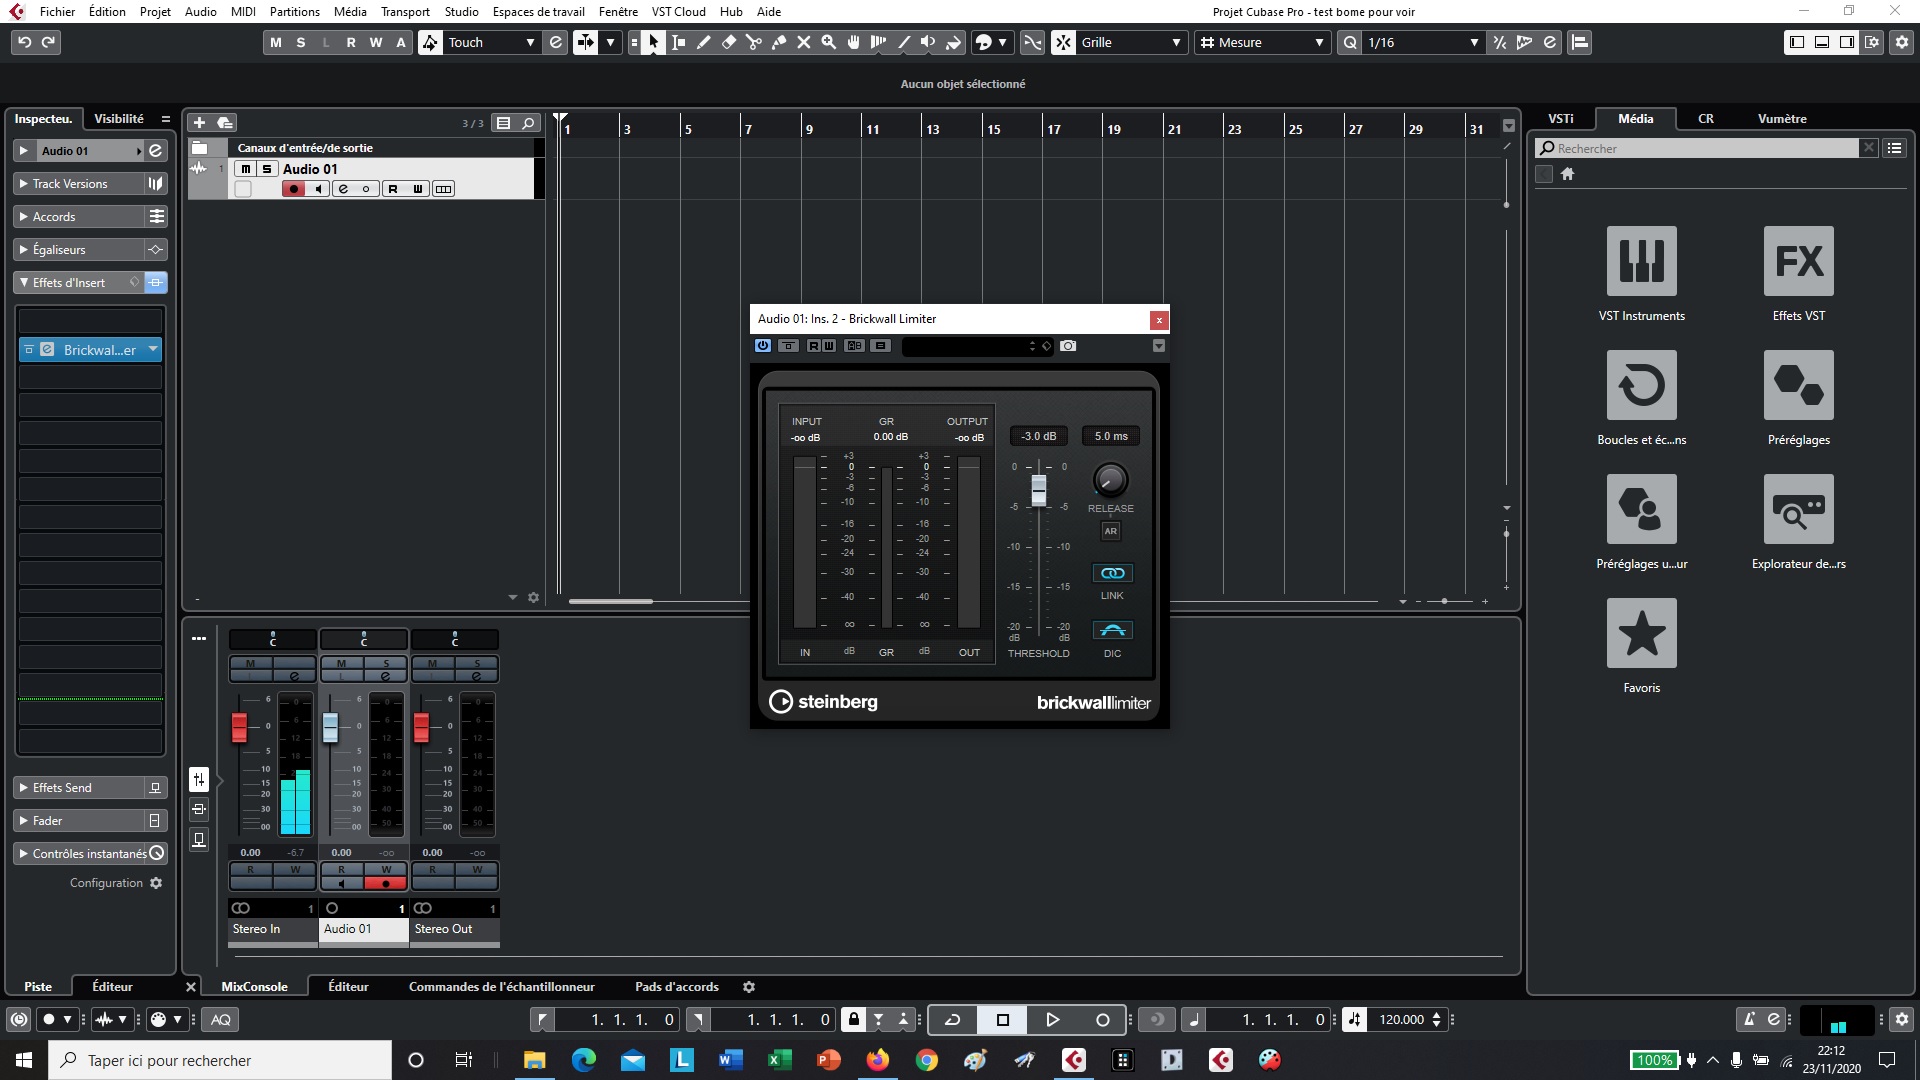1920x1080 pixels.
Task: Select the Scissors (split) tool
Action: pyautogui.click(x=754, y=42)
